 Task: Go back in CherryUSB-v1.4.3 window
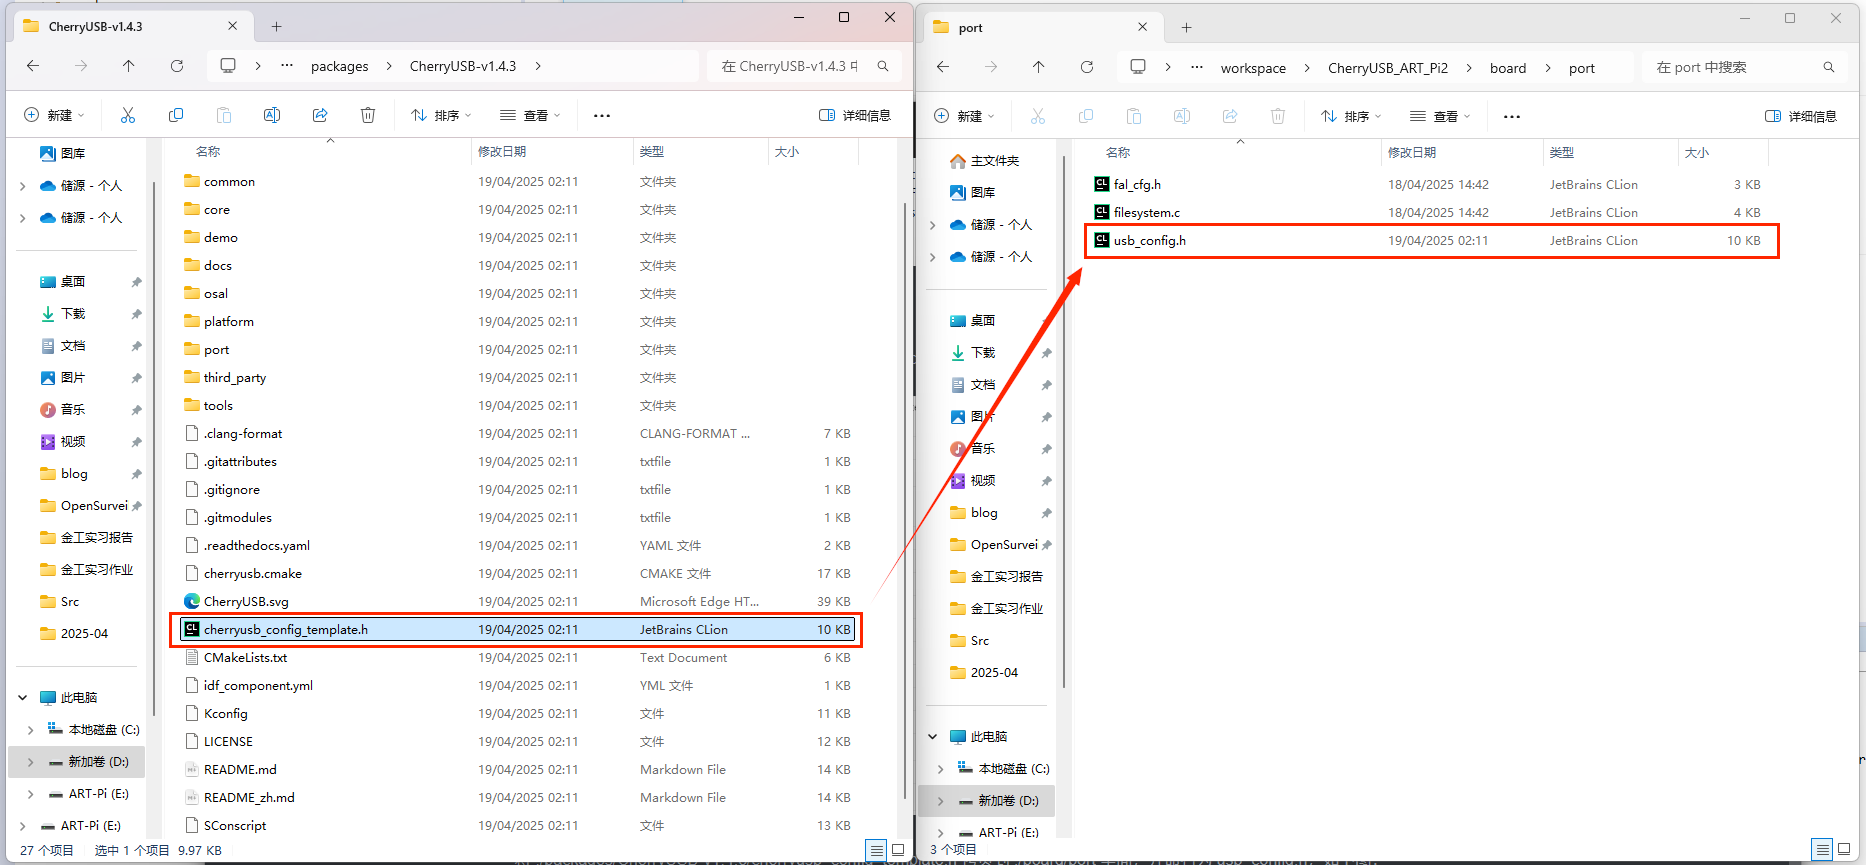tap(33, 66)
